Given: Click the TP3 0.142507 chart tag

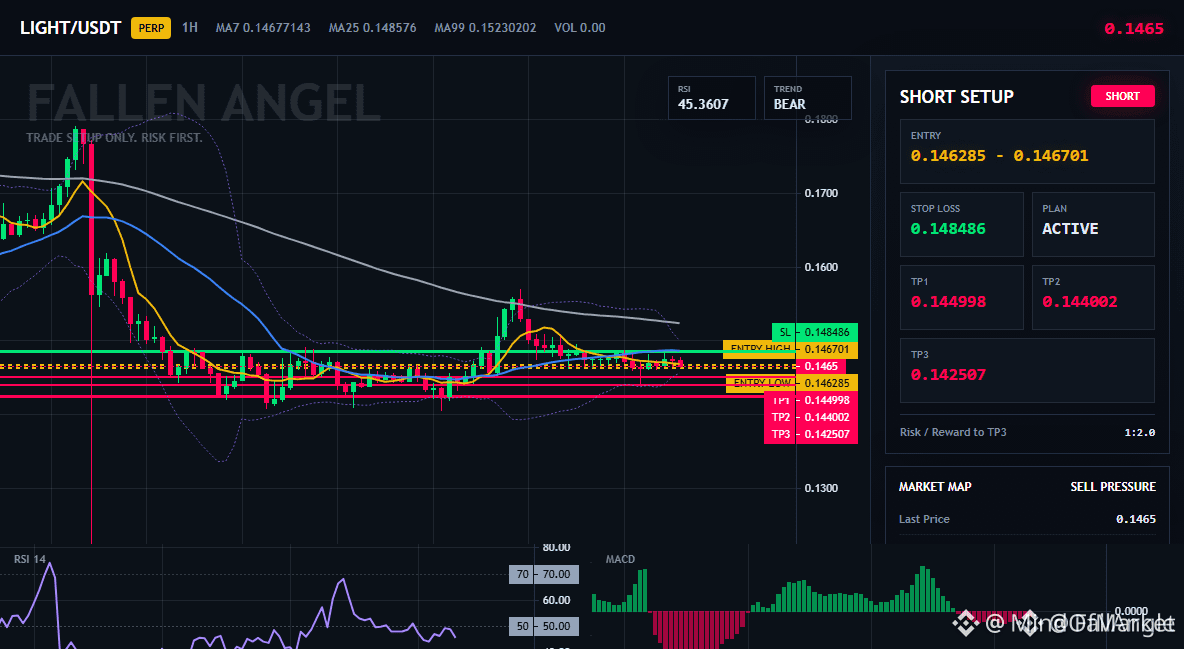Looking at the screenshot, I should point(810,434).
